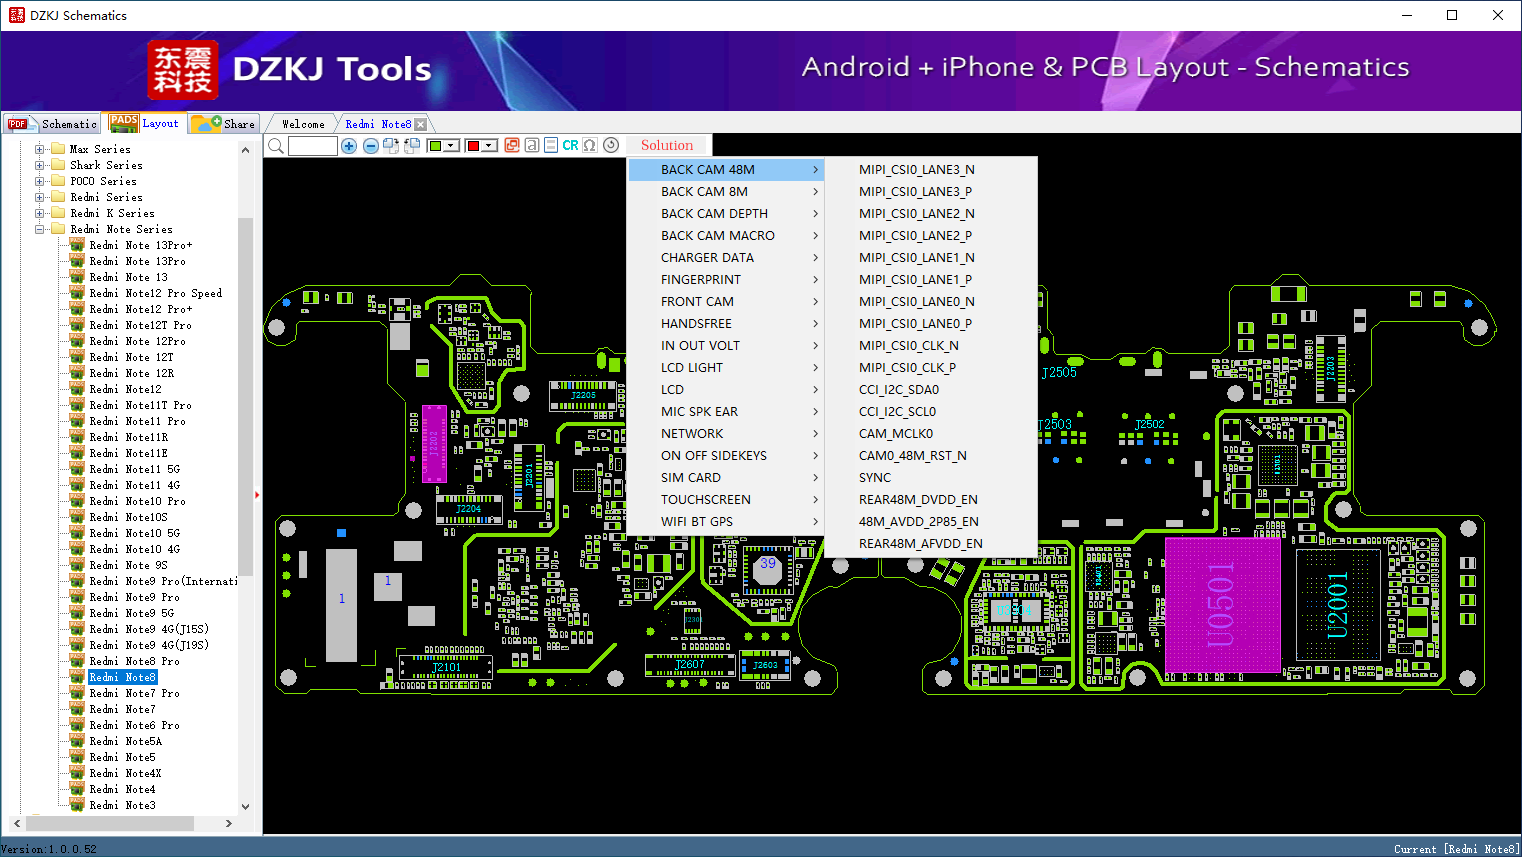The height and width of the screenshot is (857, 1522).
Task: Switch to the Share tab
Action: click(x=223, y=123)
